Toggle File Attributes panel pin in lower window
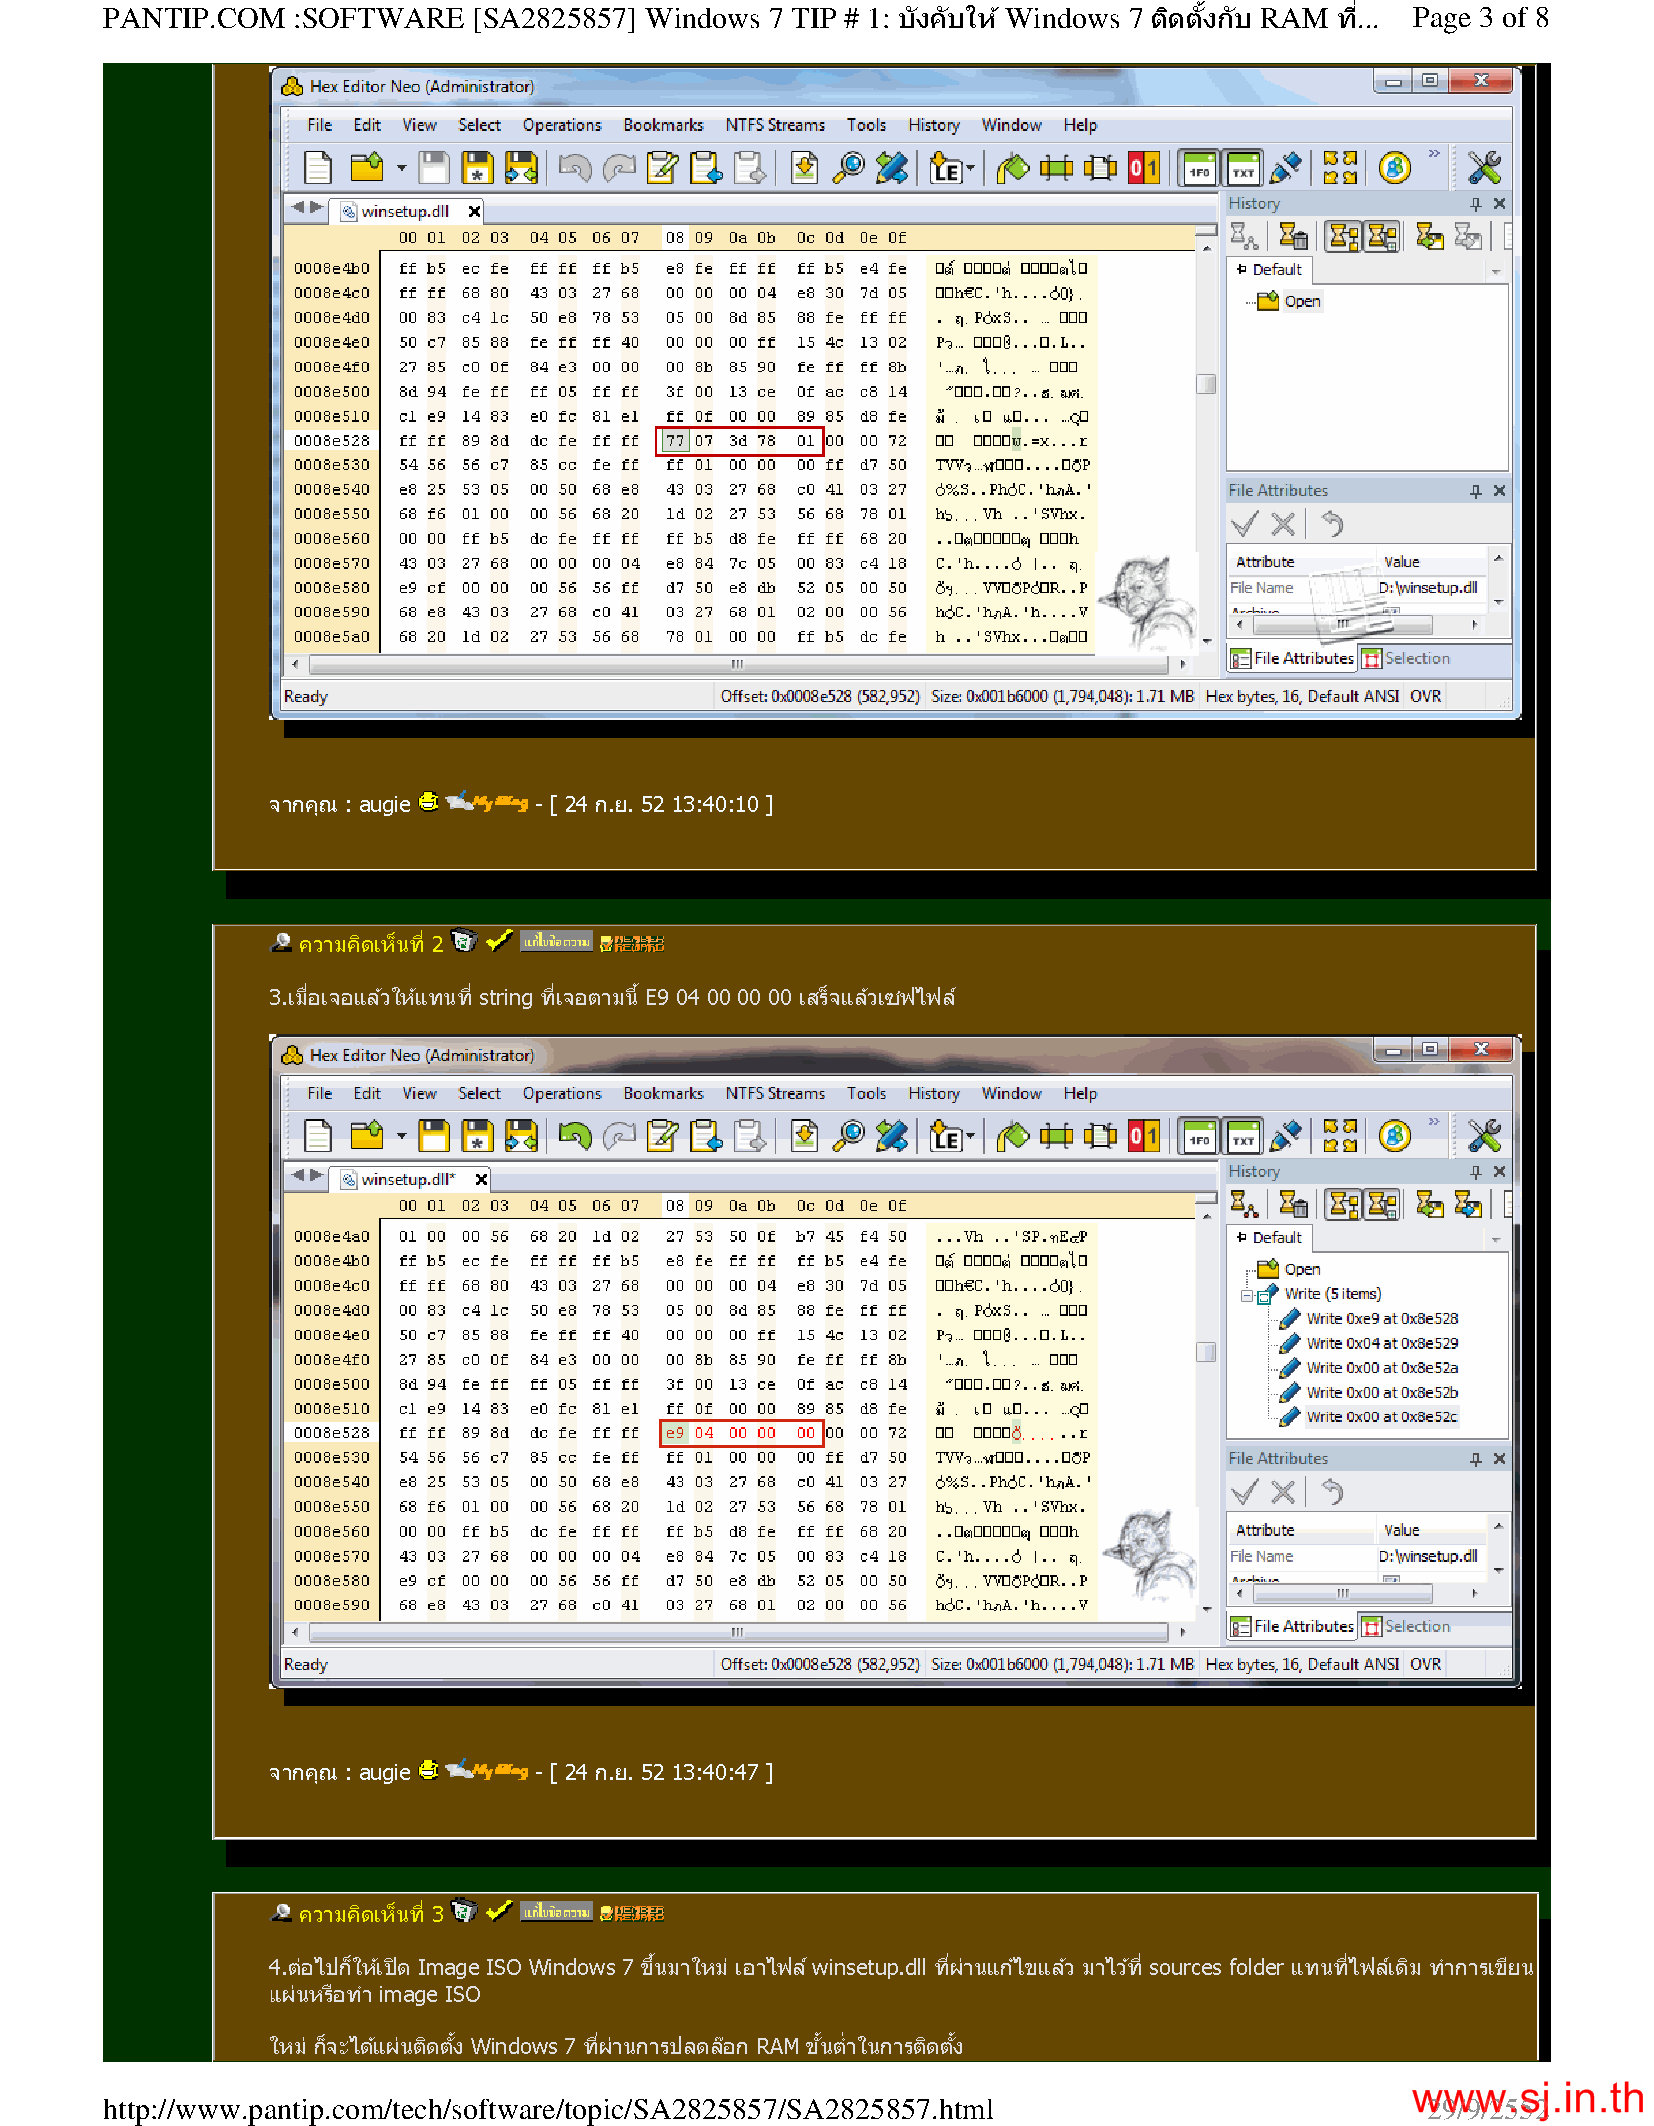Image resolution: width=1654 pixels, height=2126 pixels. tap(1475, 1459)
